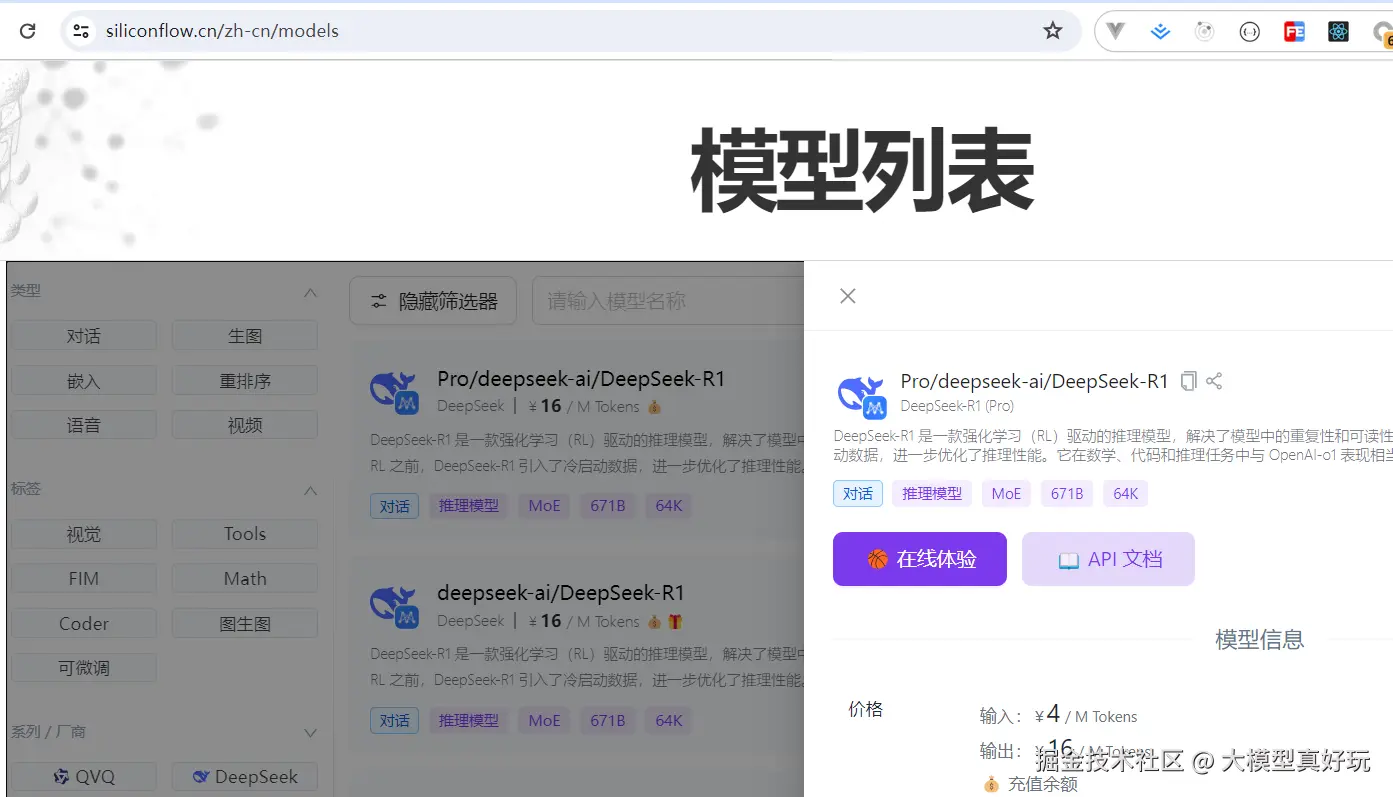This screenshot has height=797, width=1393.
Task: Toggle the 图生图 tag filter
Action: [x=245, y=624]
